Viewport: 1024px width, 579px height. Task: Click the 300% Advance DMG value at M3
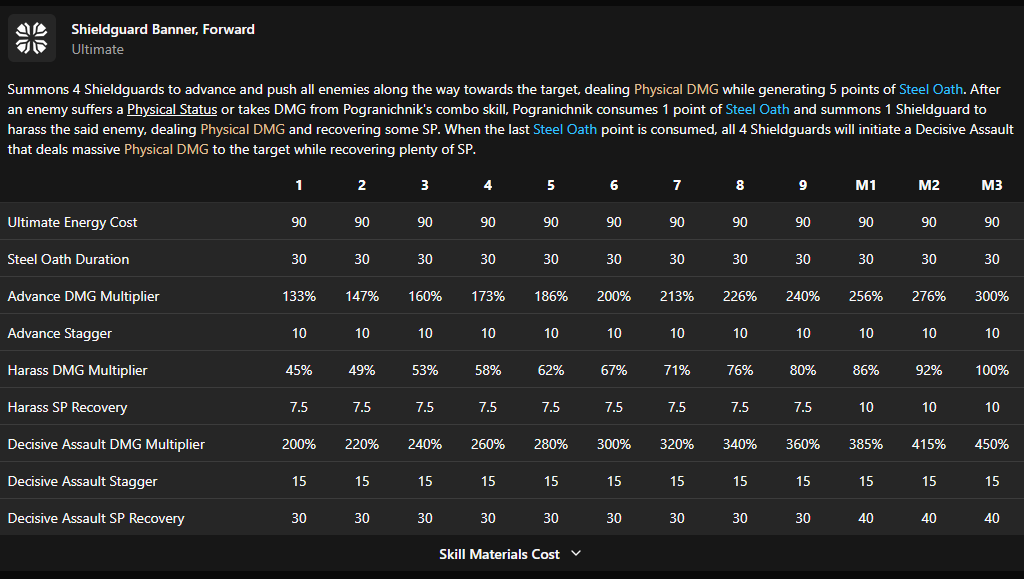[991, 296]
